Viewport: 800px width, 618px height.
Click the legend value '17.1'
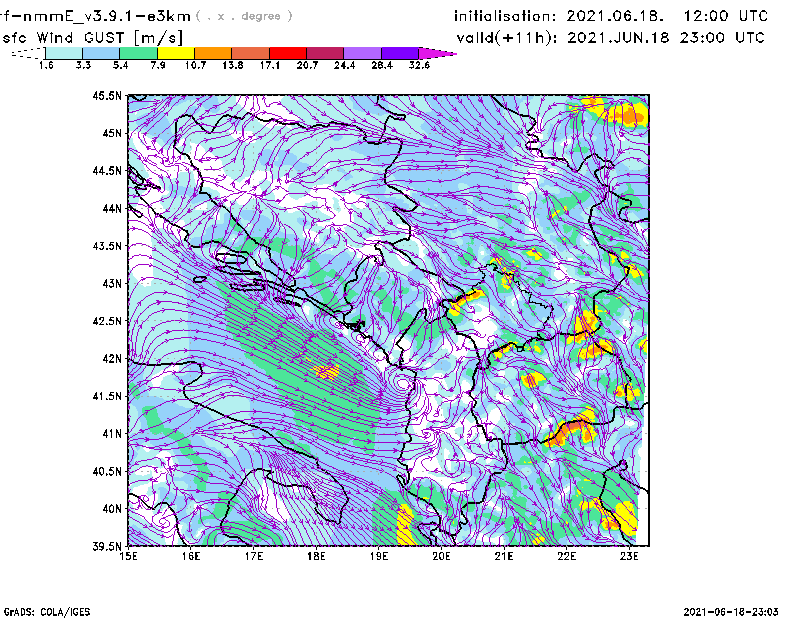(270, 65)
